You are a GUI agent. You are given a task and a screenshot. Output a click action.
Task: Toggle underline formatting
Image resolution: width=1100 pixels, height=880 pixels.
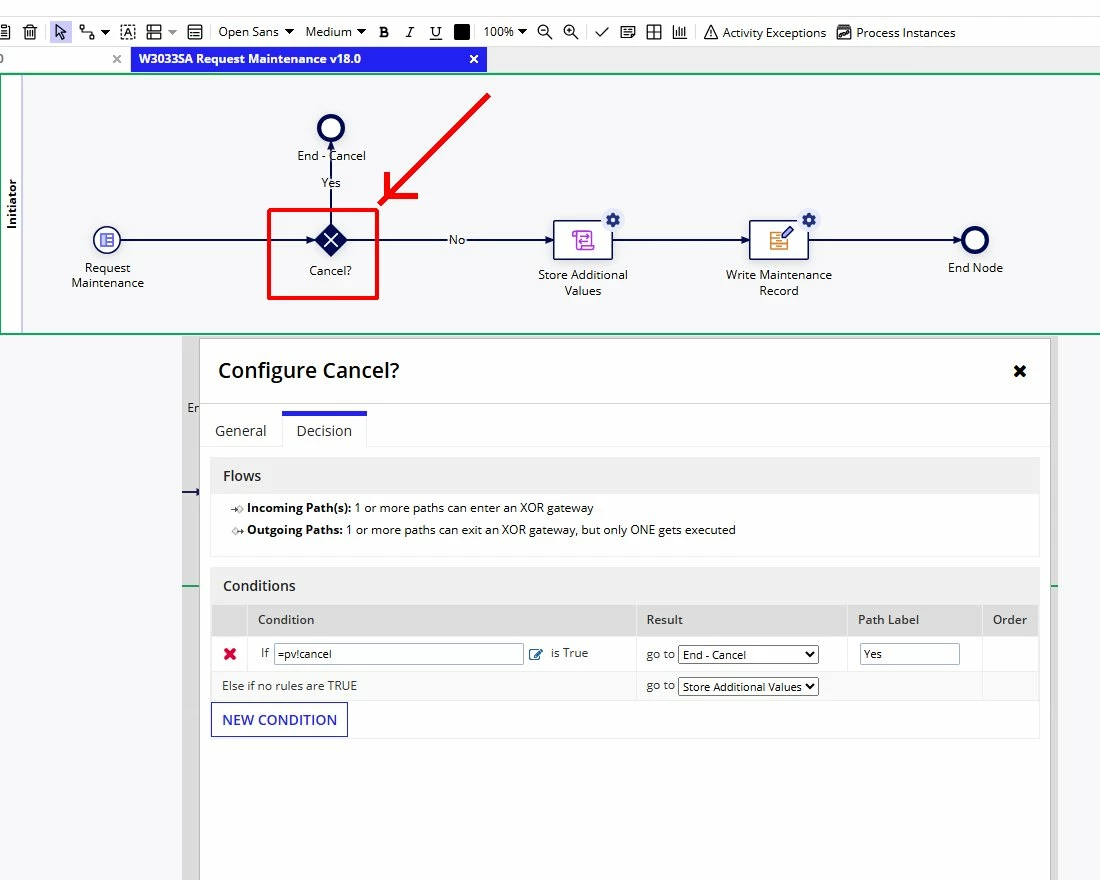coord(436,32)
